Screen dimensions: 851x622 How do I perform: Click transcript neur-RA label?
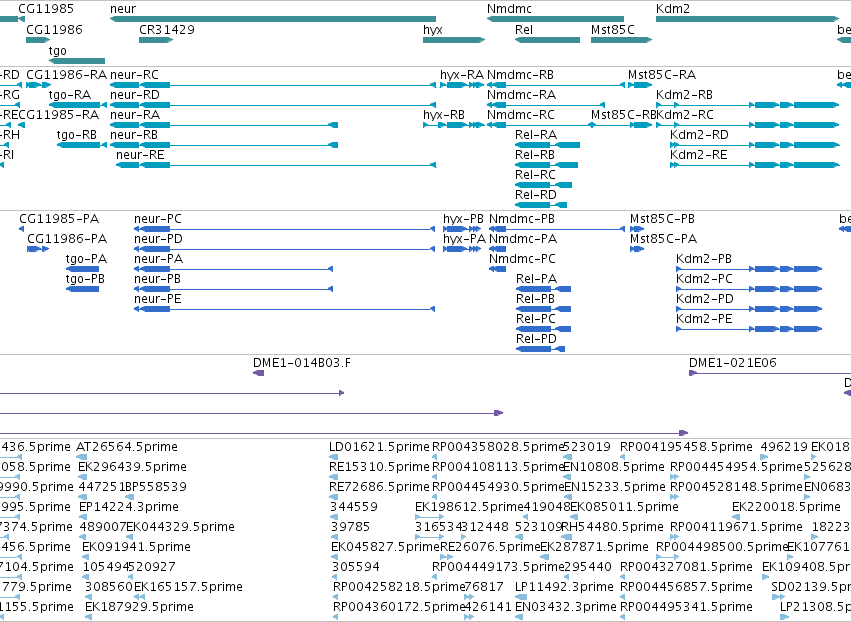tap(135, 115)
